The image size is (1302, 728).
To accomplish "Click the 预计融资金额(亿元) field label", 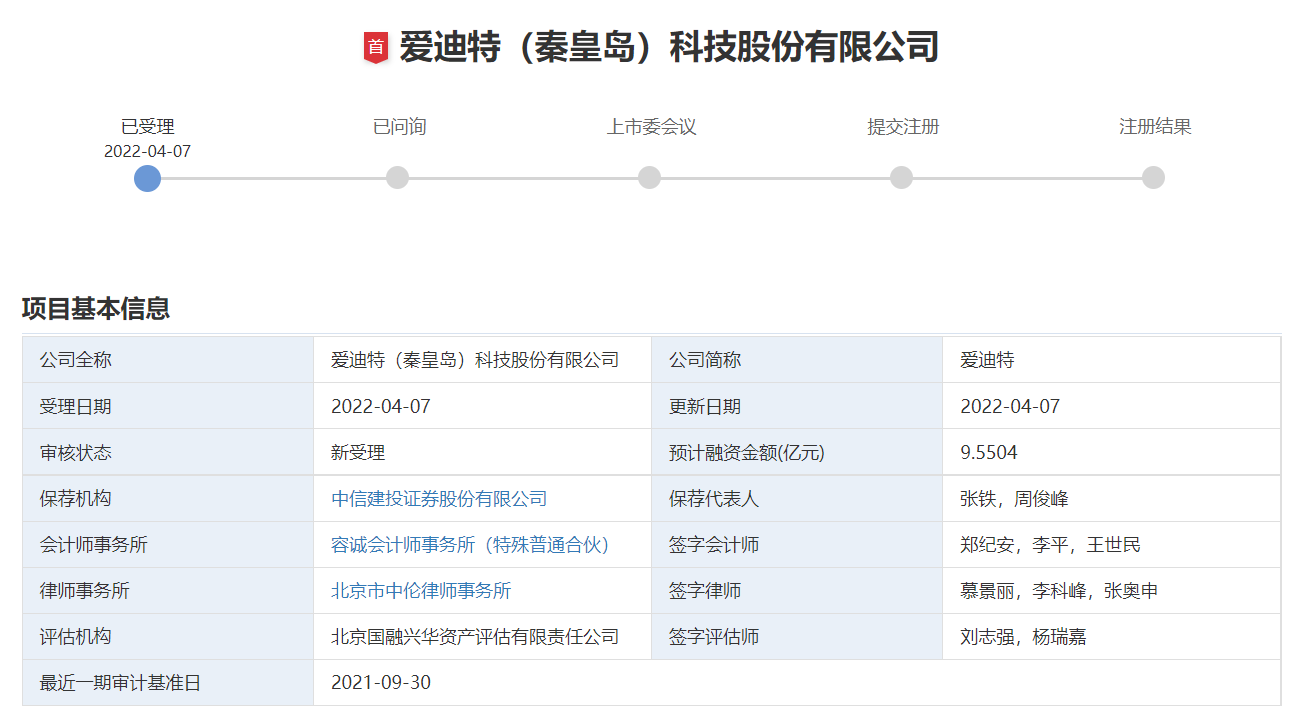I will pos(747,453).
